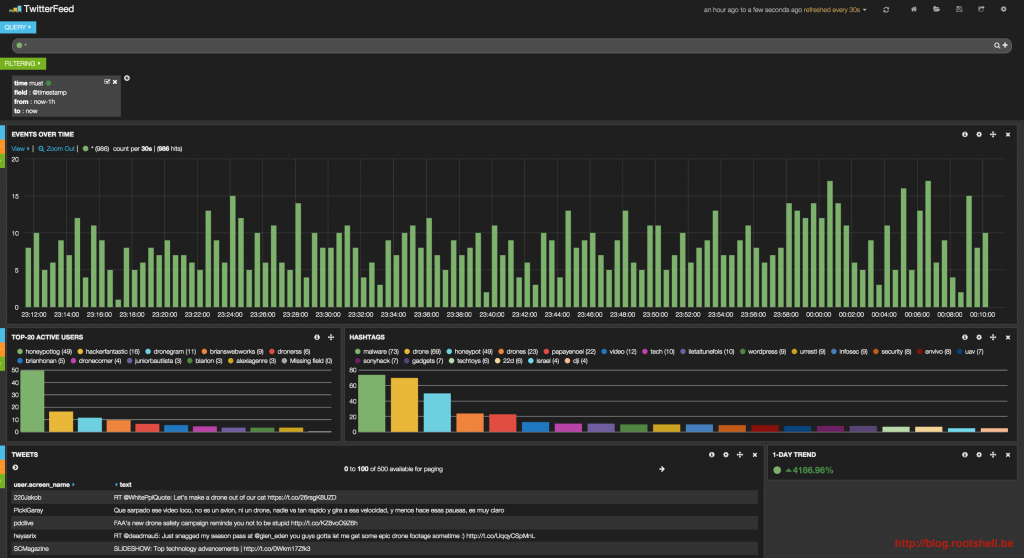1024x558 pixels.
Task: Remove the Tweets panel
Action: tap(754, 455)
